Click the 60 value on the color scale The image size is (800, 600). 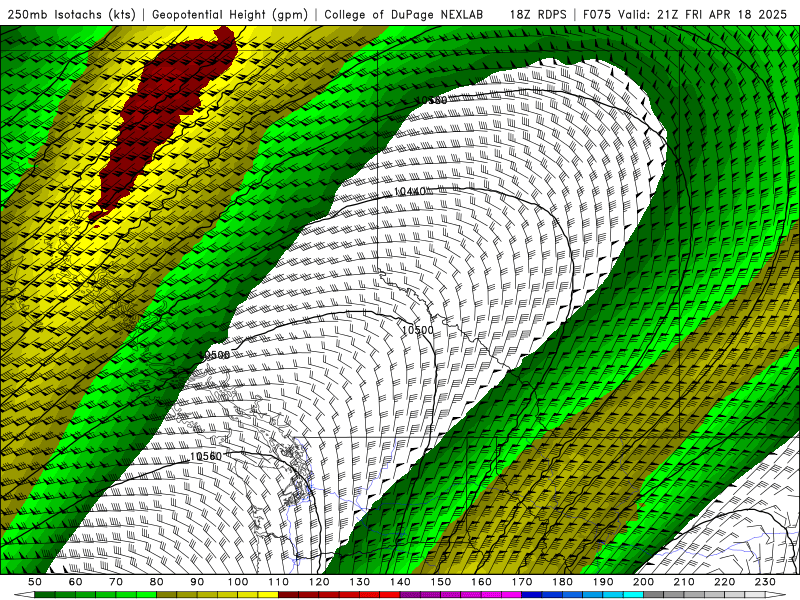(75, 582)
